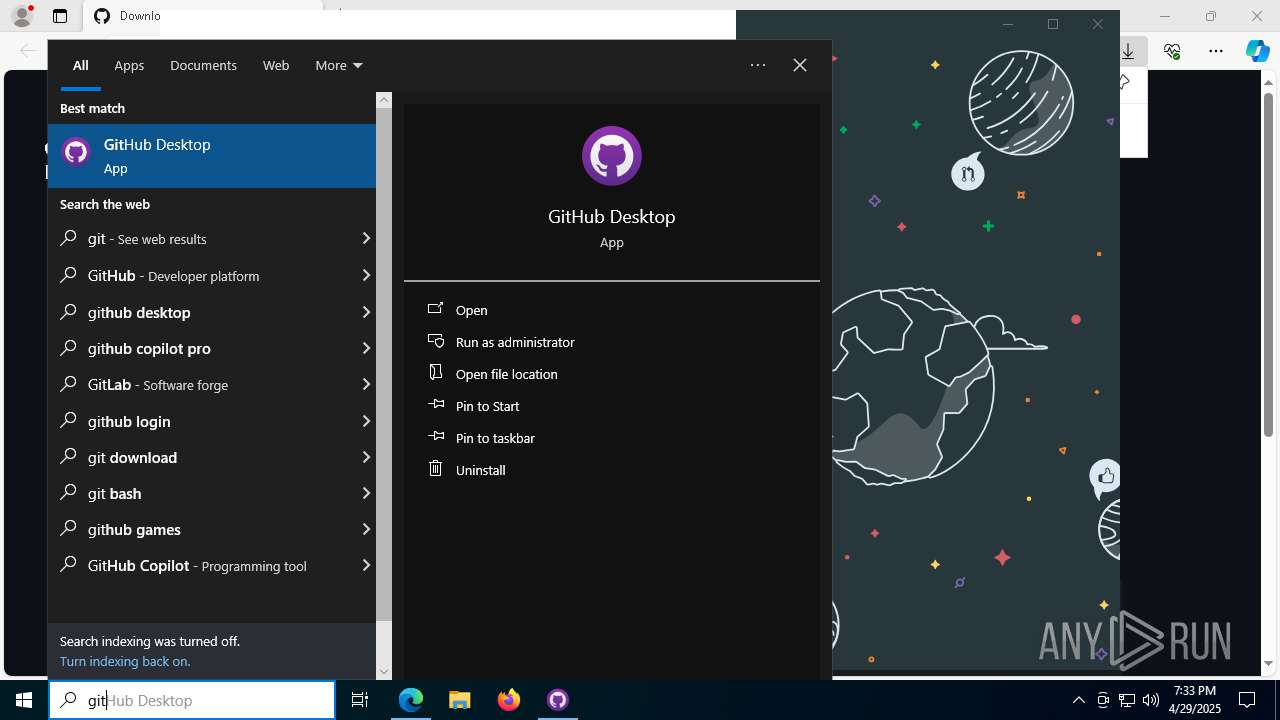This screenshot has height=720, width=1280.
Task: Open the network status tray icon
Action: click(x=1127, y=700)
